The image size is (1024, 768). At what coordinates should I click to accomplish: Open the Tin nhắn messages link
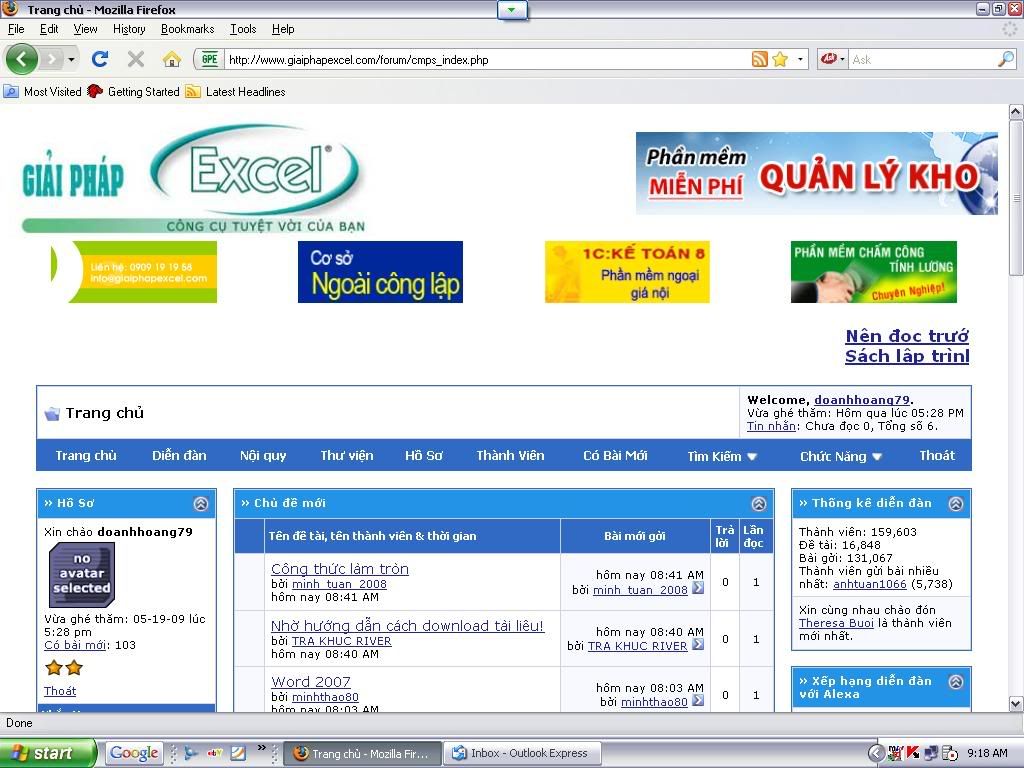click(x=771, y=426)
